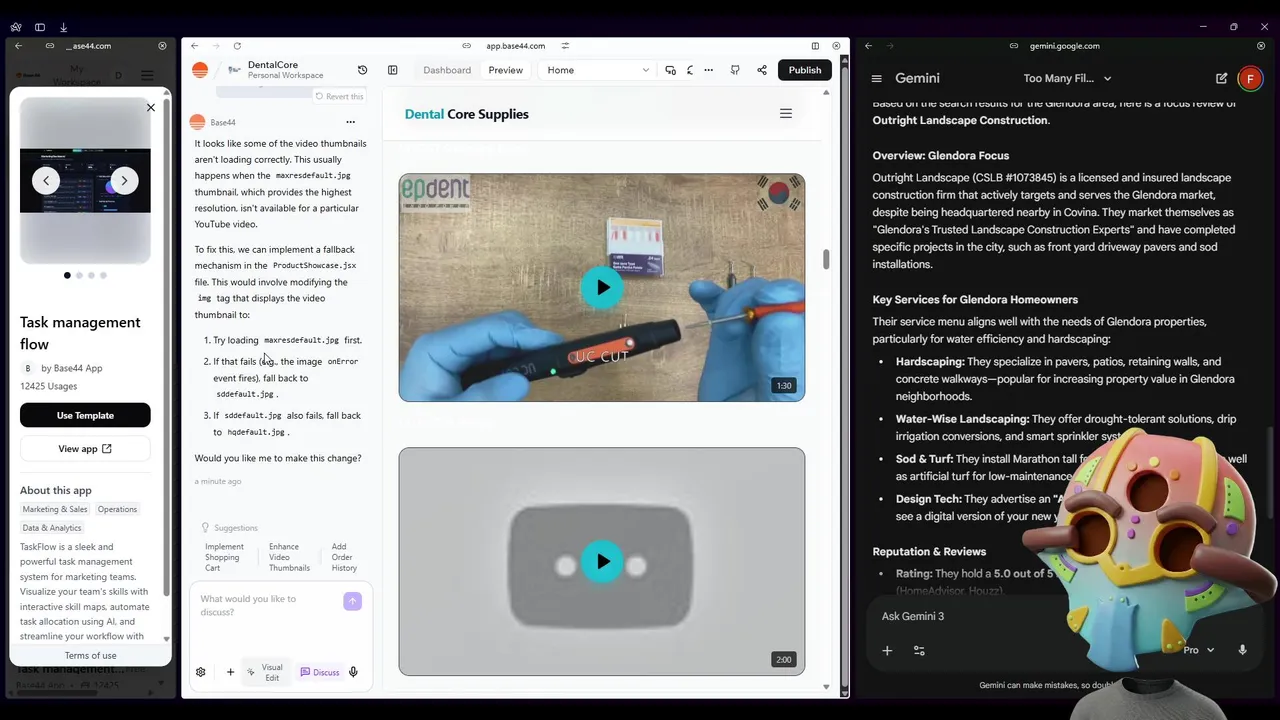Open the GitHub integration icon

pos(735,70)
